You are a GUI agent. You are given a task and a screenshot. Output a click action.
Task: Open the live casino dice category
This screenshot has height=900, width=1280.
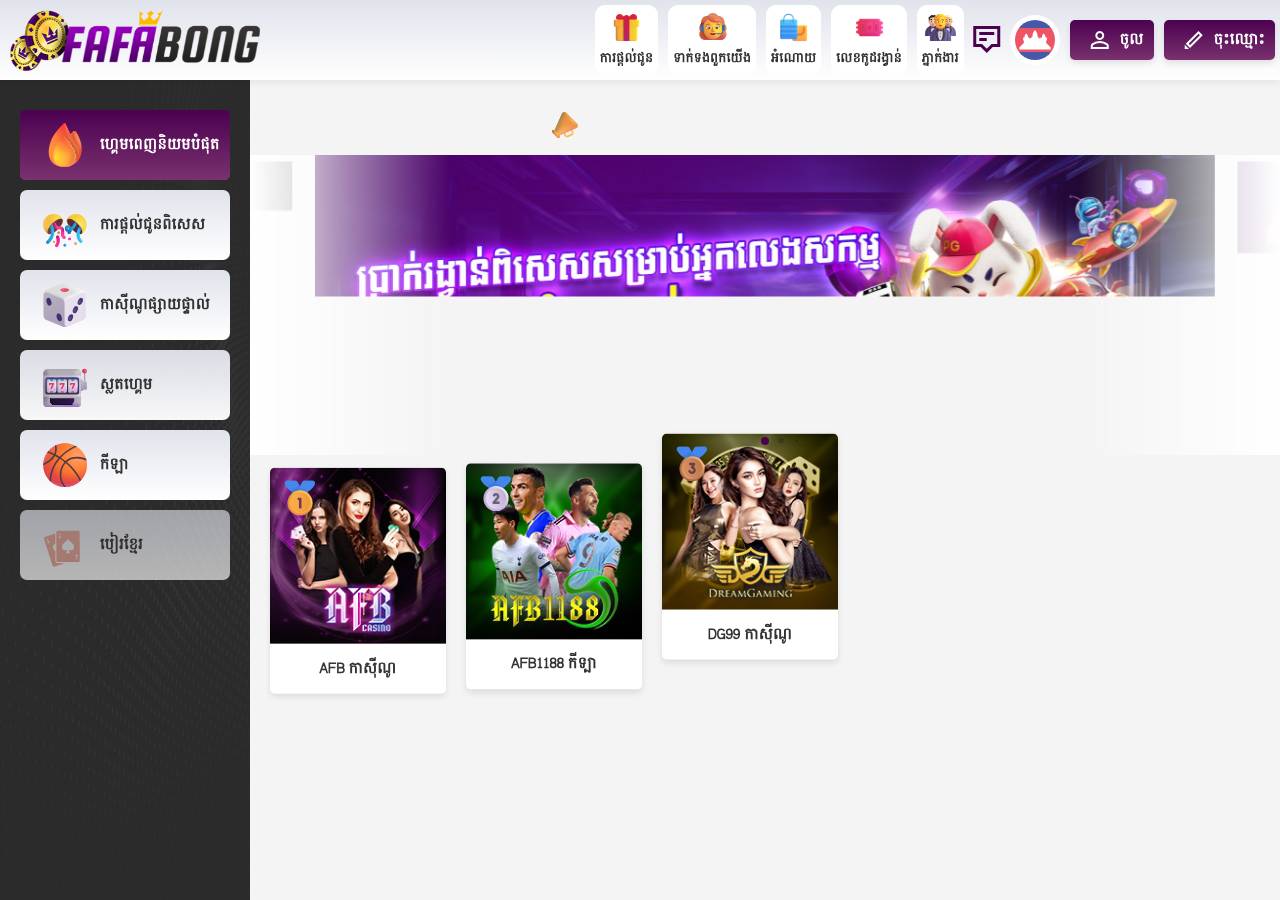coord(125,305)
